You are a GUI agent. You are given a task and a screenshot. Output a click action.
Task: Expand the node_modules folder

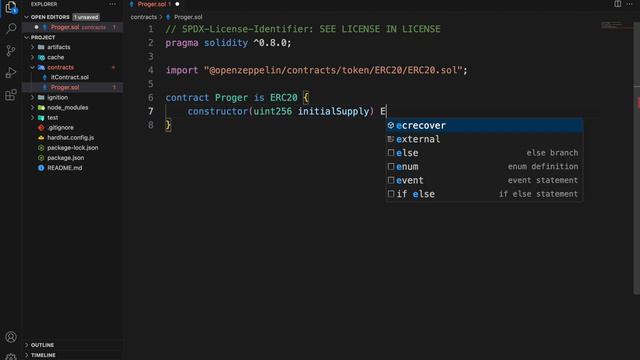tap(33, 107)
